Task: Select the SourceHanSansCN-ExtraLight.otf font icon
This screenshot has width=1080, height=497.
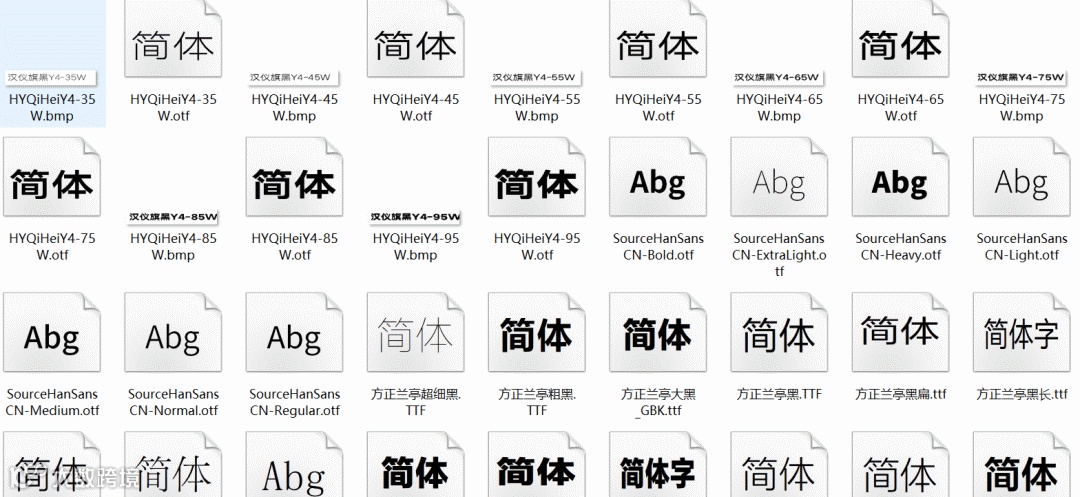Action: tap(780, 176)
